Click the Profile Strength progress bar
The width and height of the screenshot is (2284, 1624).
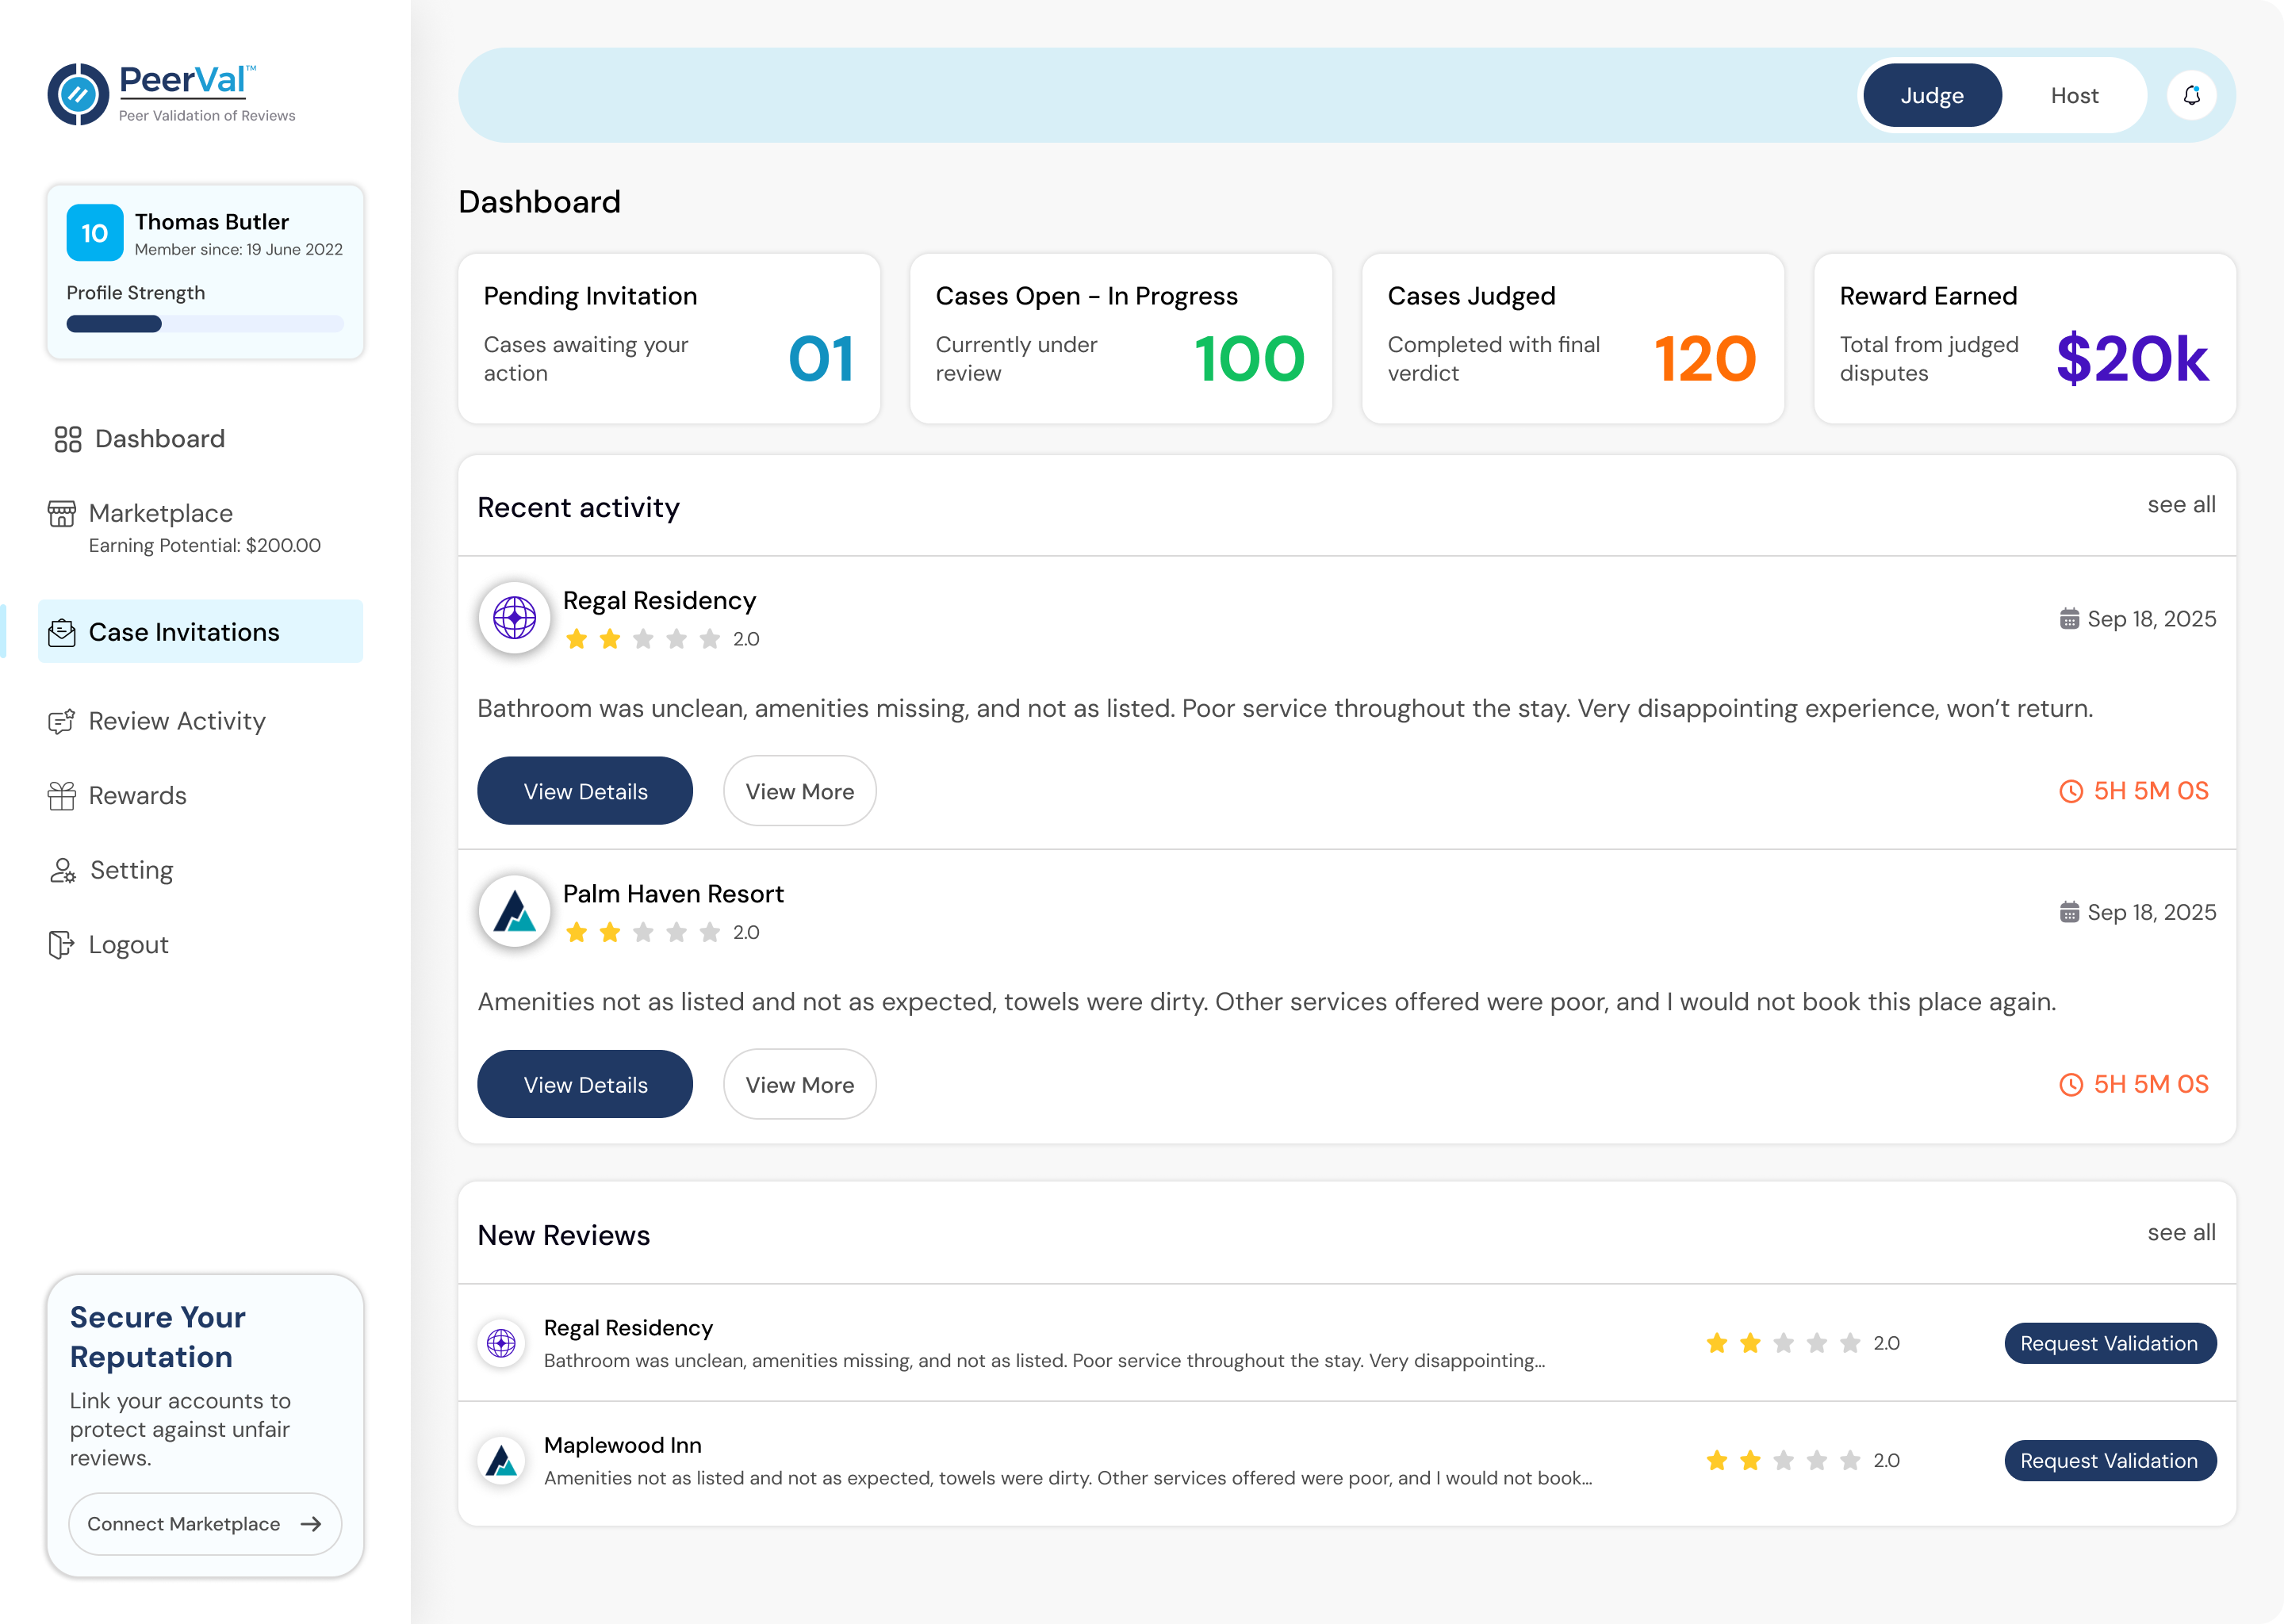click(x=205, y=324)
